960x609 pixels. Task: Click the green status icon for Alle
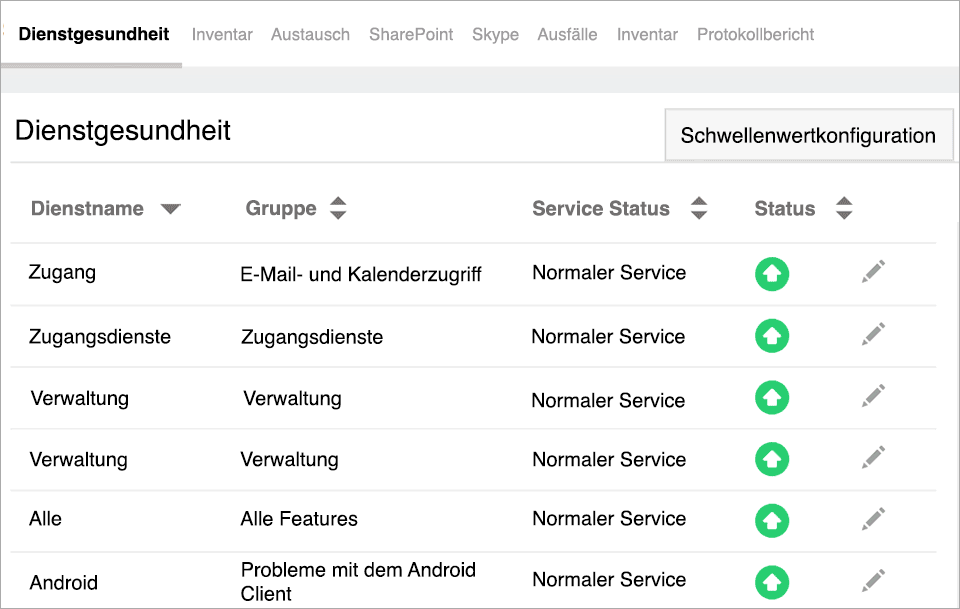point(772,518)
